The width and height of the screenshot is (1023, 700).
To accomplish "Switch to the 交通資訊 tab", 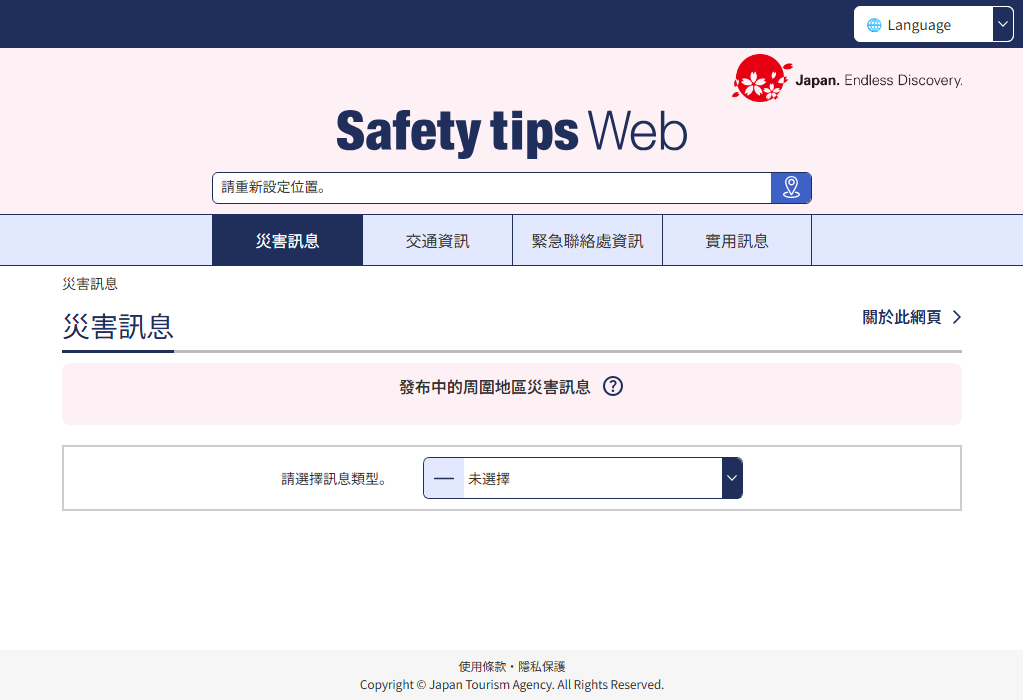I will coord(437,241).
